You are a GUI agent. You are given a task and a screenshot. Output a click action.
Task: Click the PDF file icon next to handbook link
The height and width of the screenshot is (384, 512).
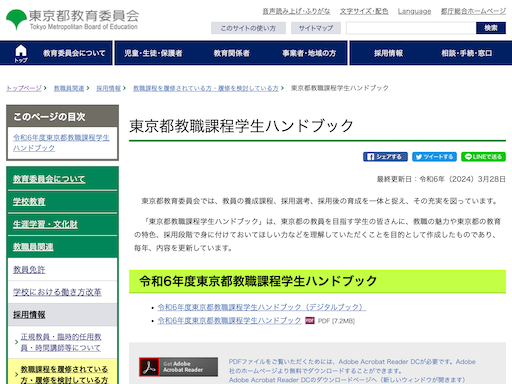[310, 321]
